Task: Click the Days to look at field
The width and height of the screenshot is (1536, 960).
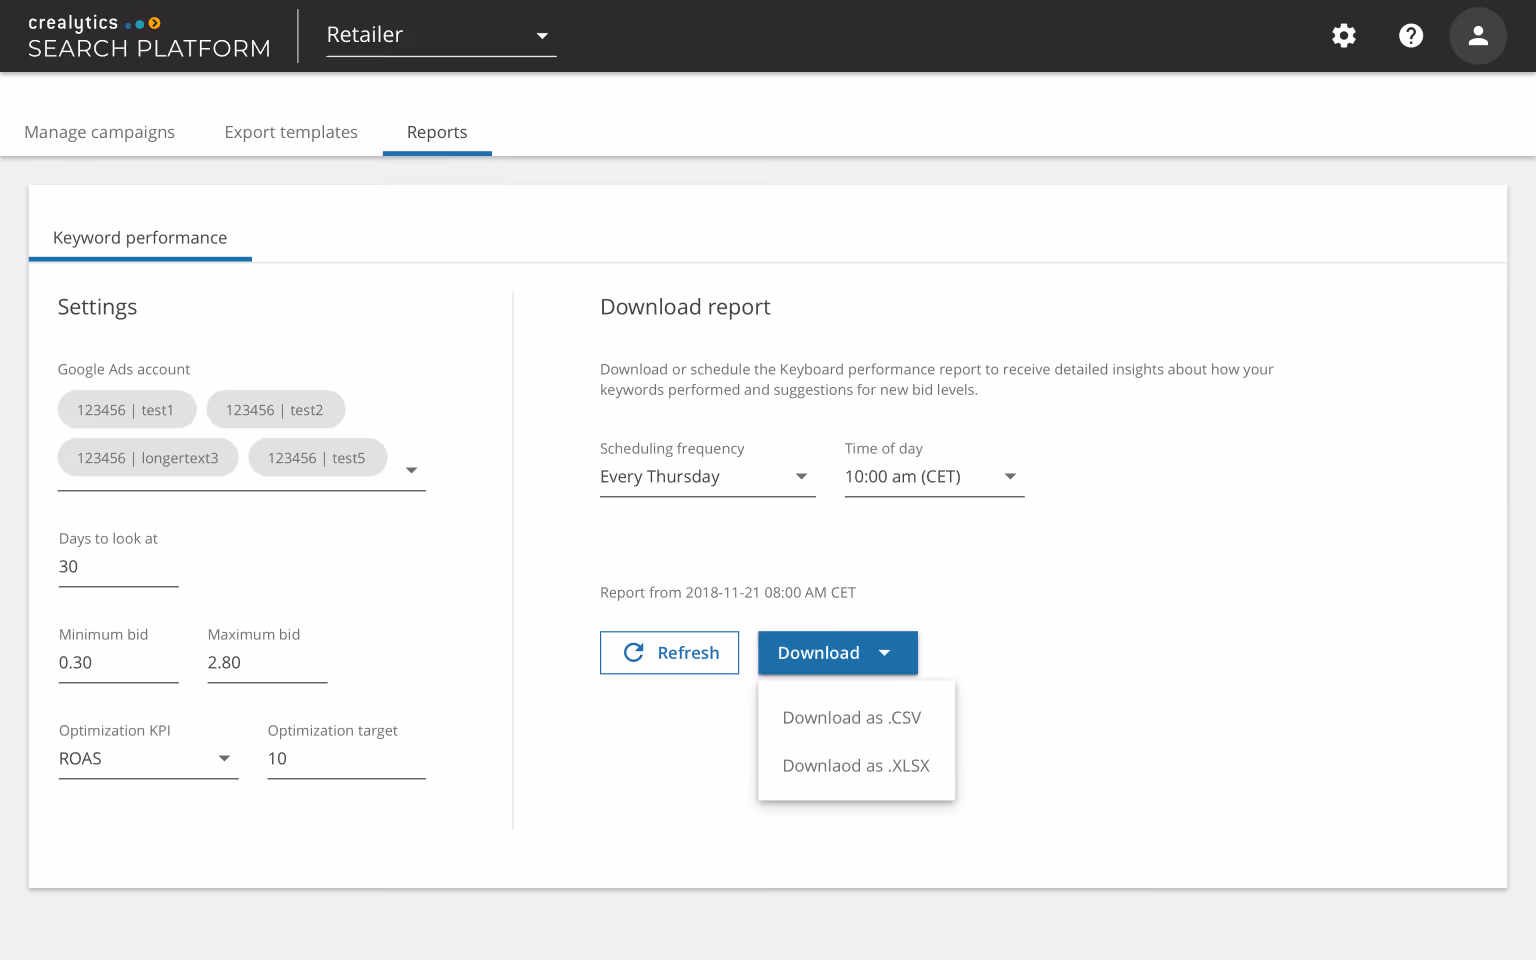Action: [118, 567]
